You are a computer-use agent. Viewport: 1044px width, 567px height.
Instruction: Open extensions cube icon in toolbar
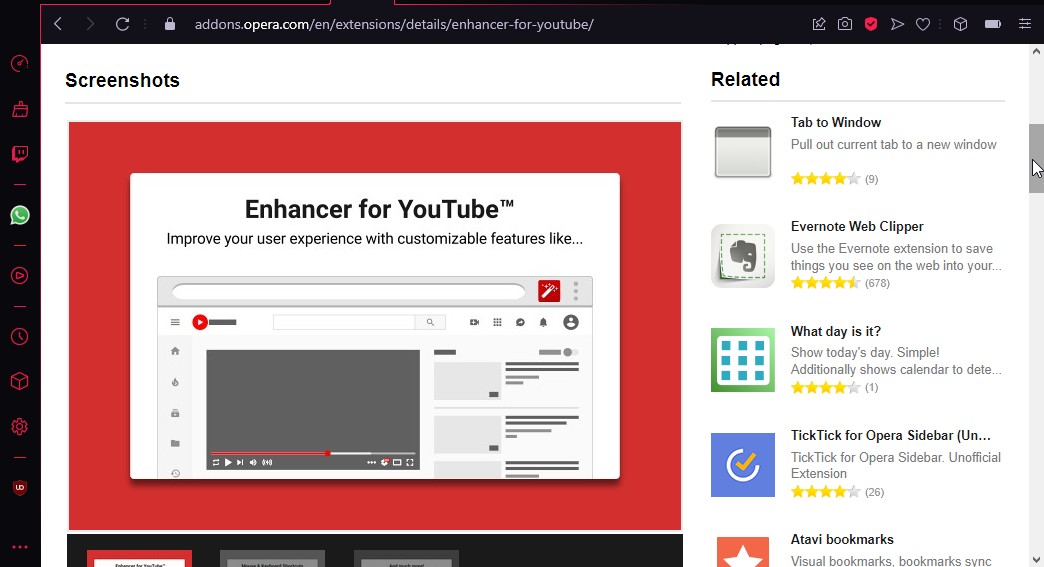(960, 25)
